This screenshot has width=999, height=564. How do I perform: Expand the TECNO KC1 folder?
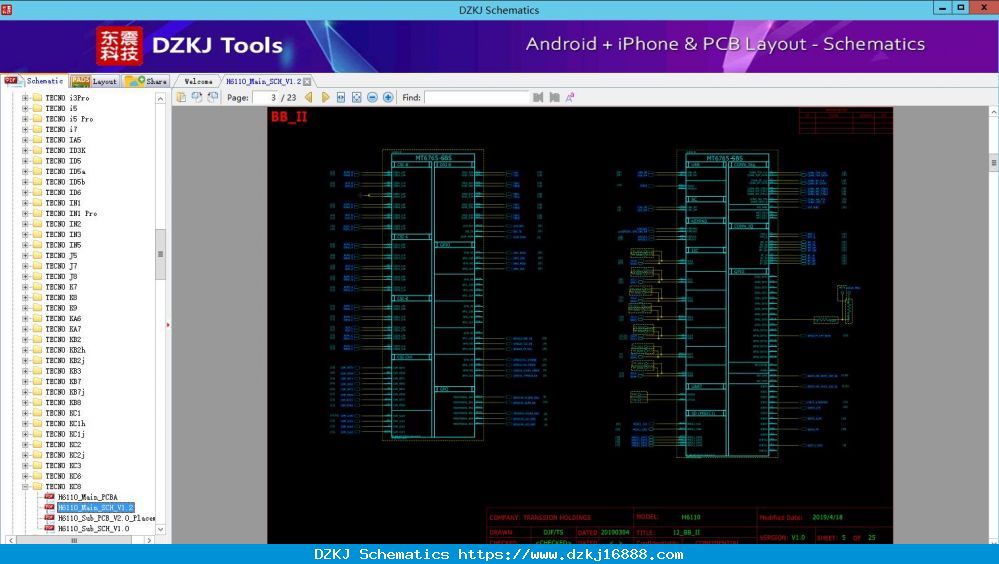pyautogui.click(x=25, y=413)
